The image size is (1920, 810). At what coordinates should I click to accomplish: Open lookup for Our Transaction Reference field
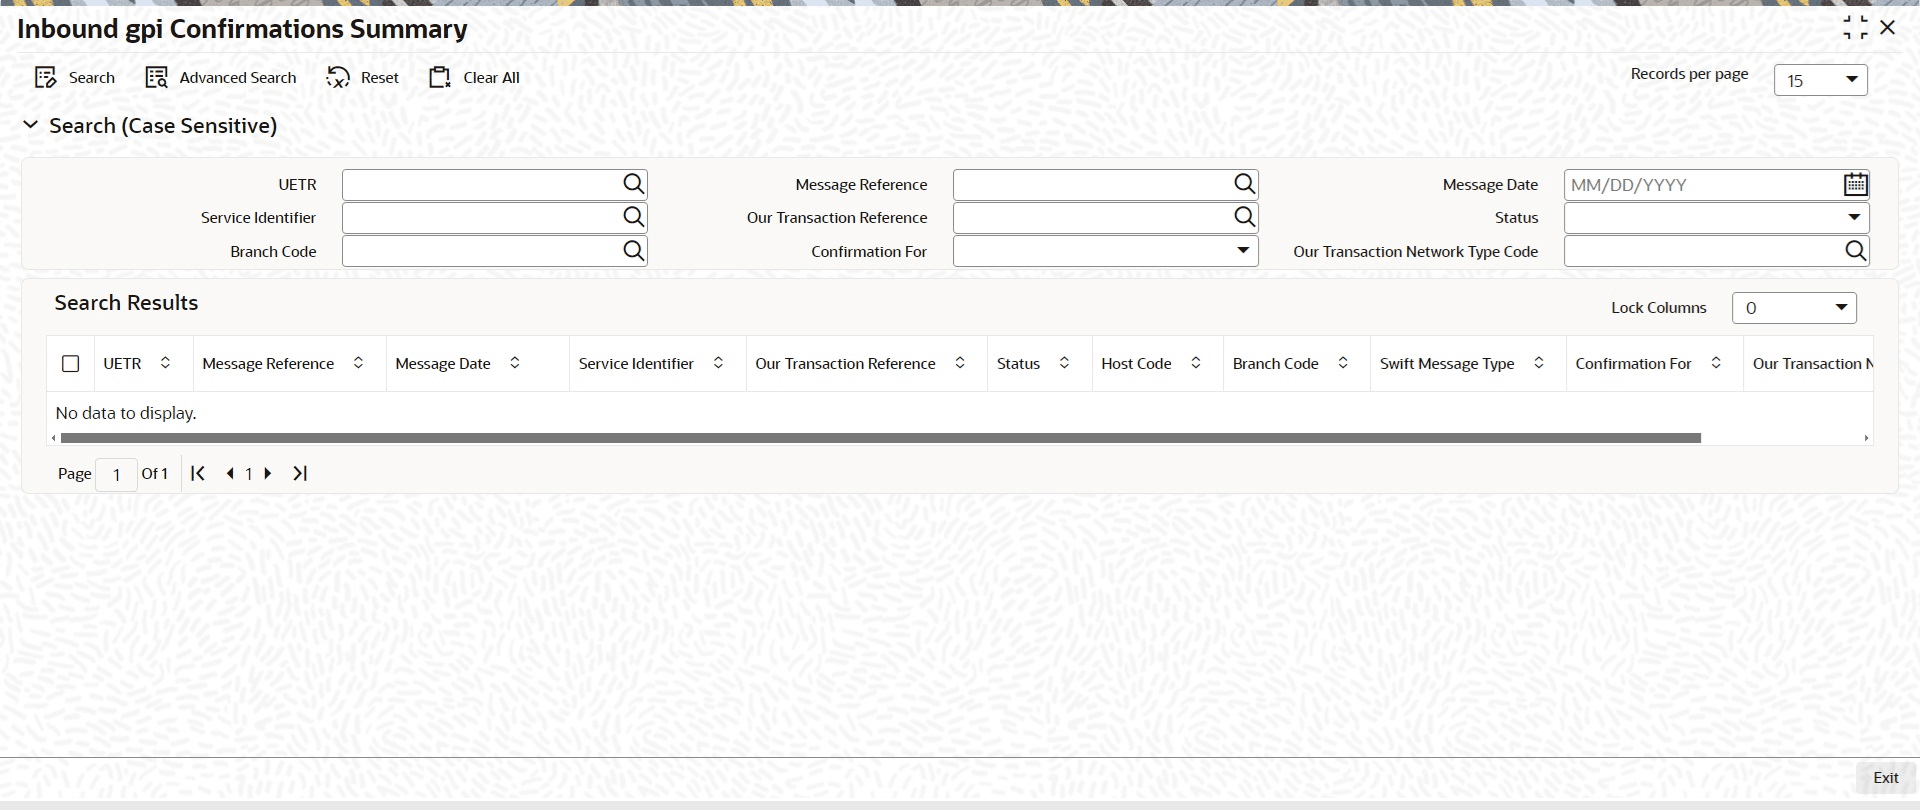(x=1244, y=217)
